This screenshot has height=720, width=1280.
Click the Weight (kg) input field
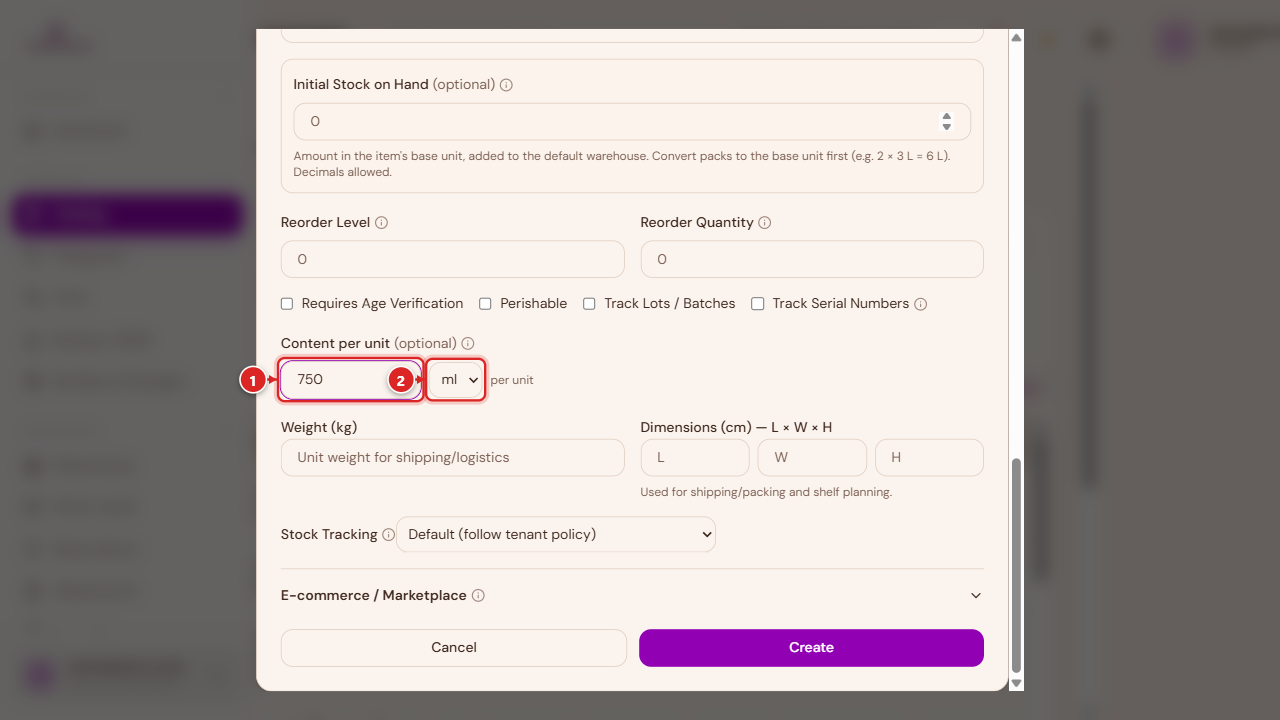coord(453,457)
